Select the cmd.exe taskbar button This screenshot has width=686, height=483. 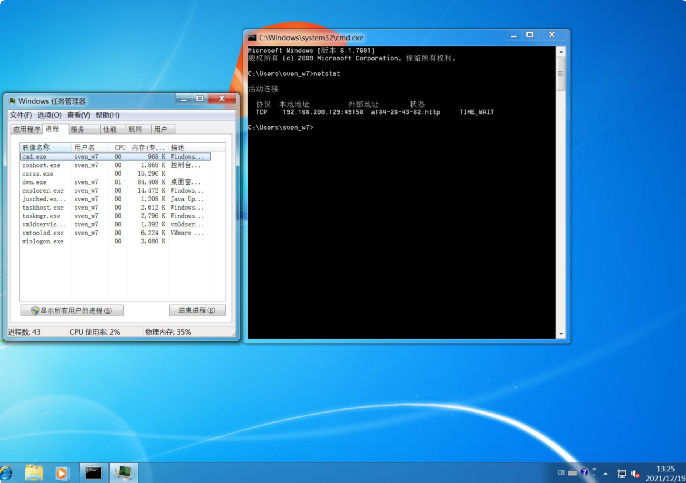click(93, 472)
